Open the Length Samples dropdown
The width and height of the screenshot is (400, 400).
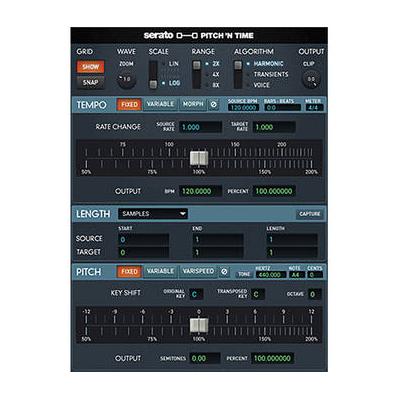153,214
